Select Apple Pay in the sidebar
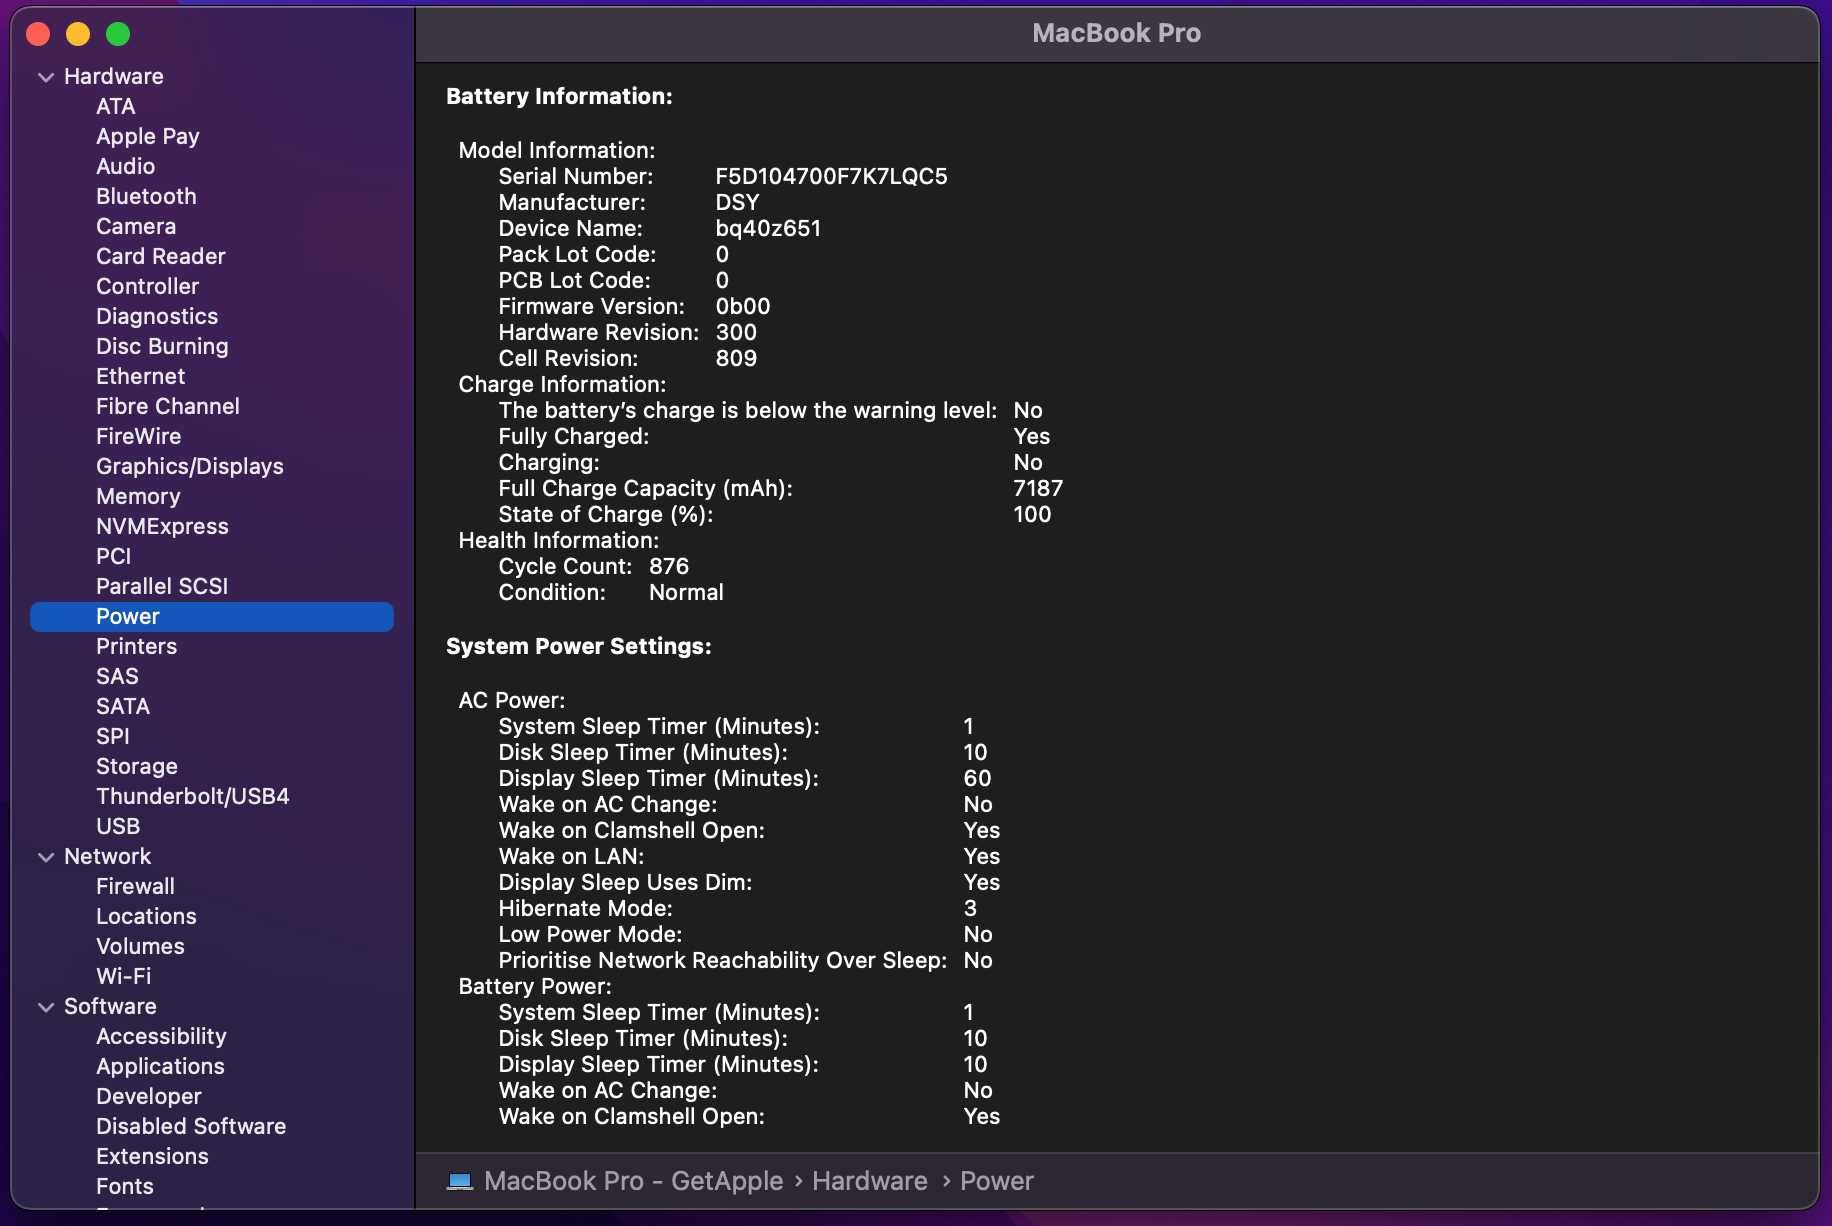This screenshot has height=1226, width=1832. pyautogui.click(x=148, y=136)
